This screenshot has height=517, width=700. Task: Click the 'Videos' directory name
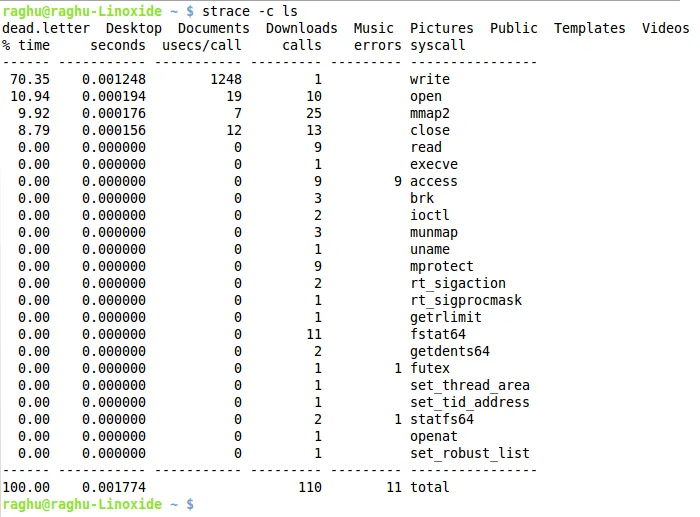[x=665, y=28]
